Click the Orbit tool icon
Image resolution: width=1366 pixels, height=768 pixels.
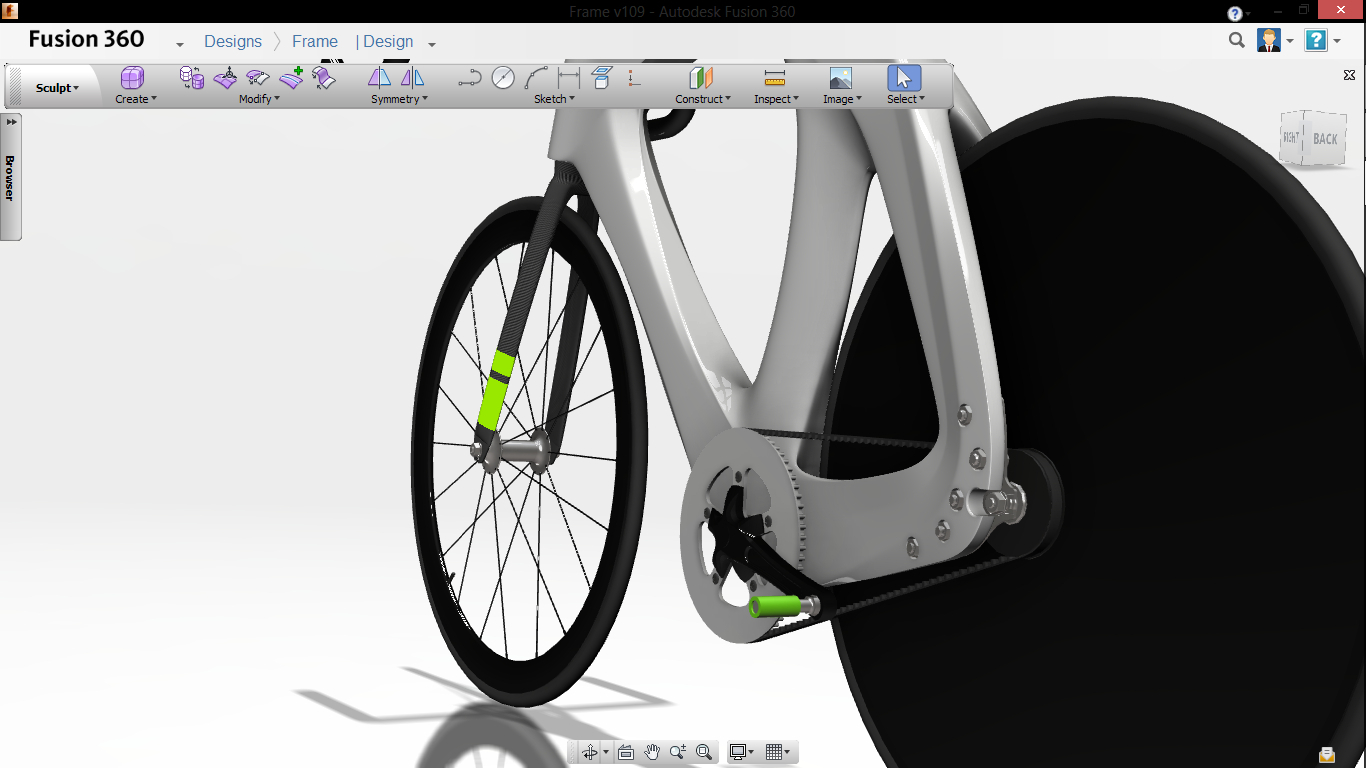tap(589, 752)
